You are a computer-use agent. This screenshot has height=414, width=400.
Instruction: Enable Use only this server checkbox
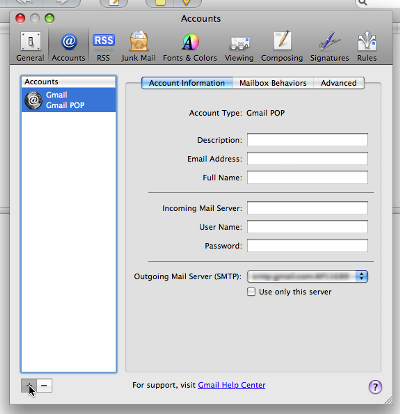pyautogui.click(x=251, y=292)
